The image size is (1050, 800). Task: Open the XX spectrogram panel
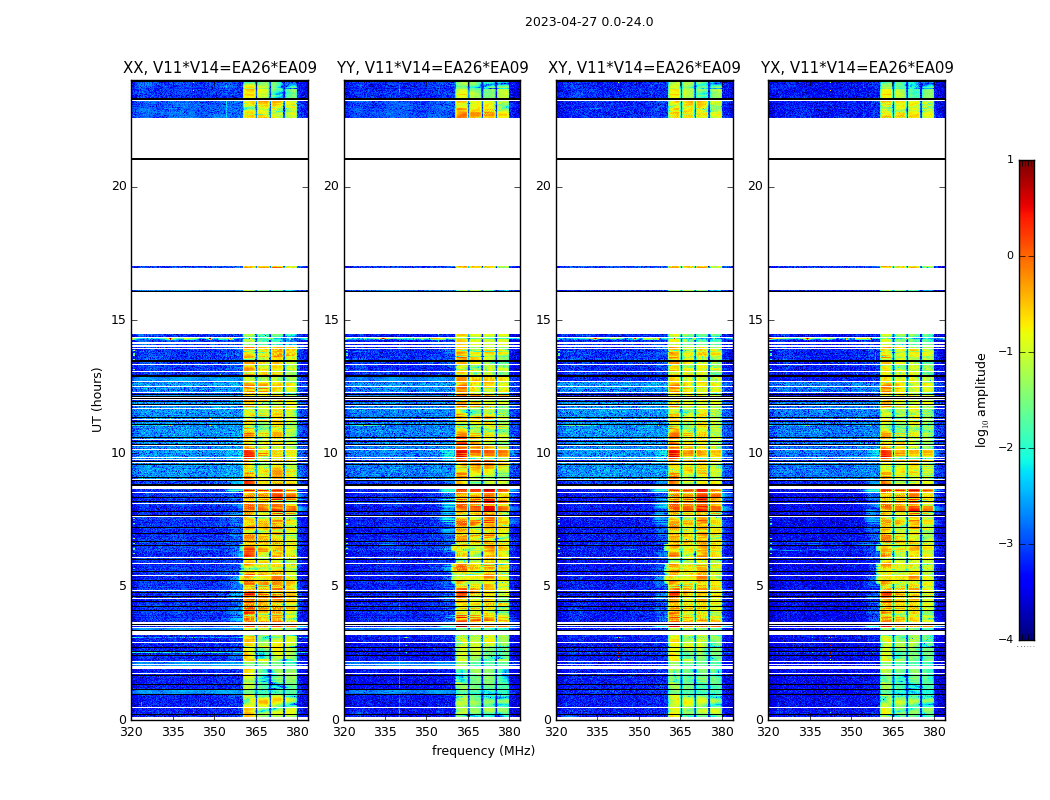coord(219,400)
